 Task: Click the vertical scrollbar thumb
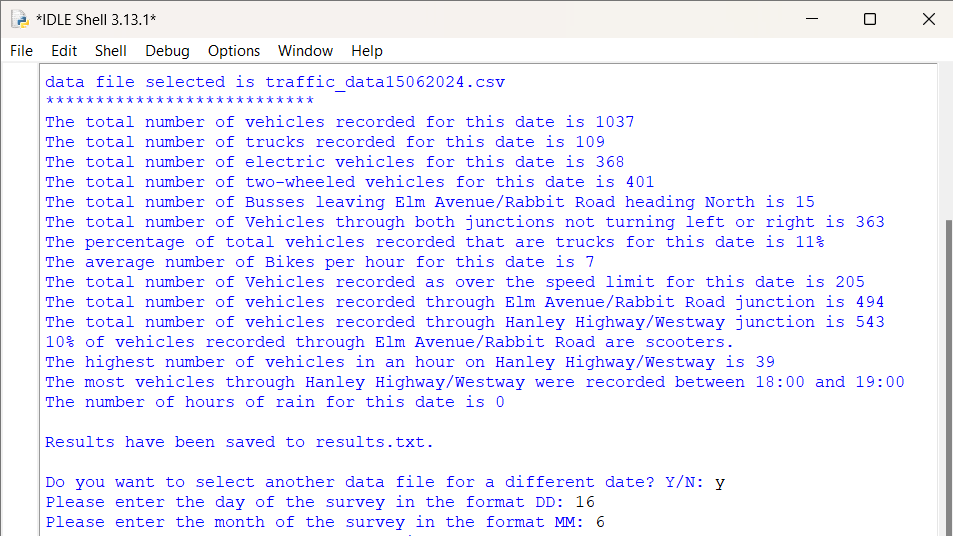click(x=948, y=377)
